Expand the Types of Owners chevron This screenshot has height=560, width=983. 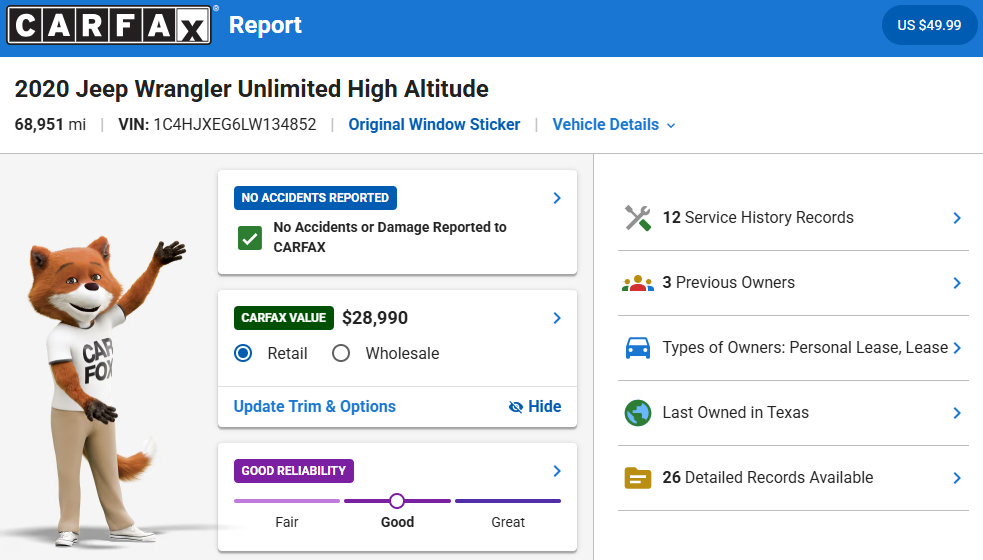[x=957, y=348]
